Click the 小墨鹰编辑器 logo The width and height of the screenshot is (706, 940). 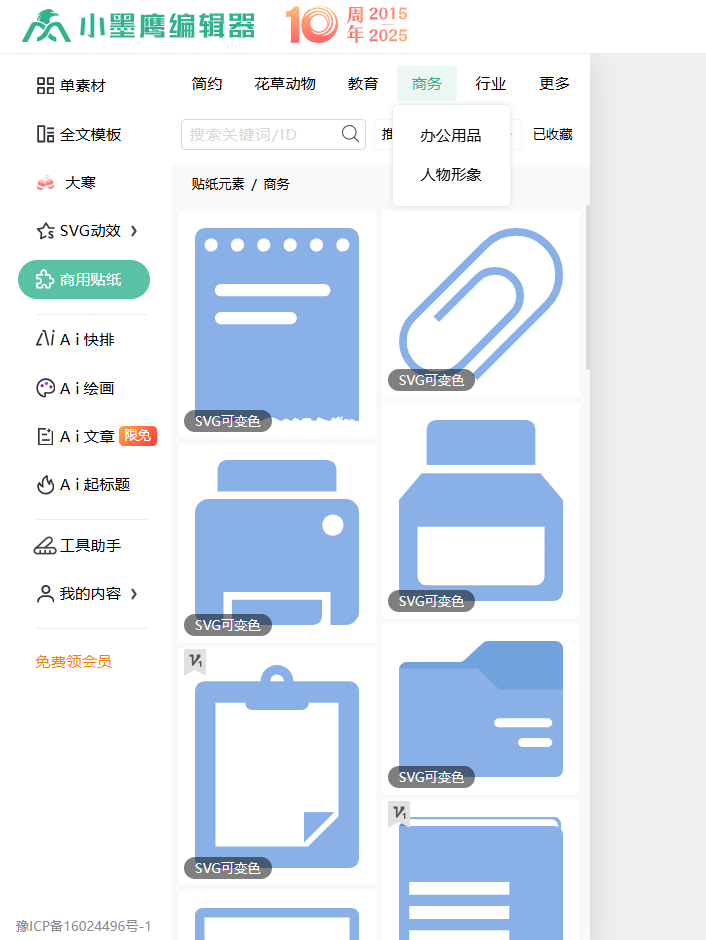point(138,26)
